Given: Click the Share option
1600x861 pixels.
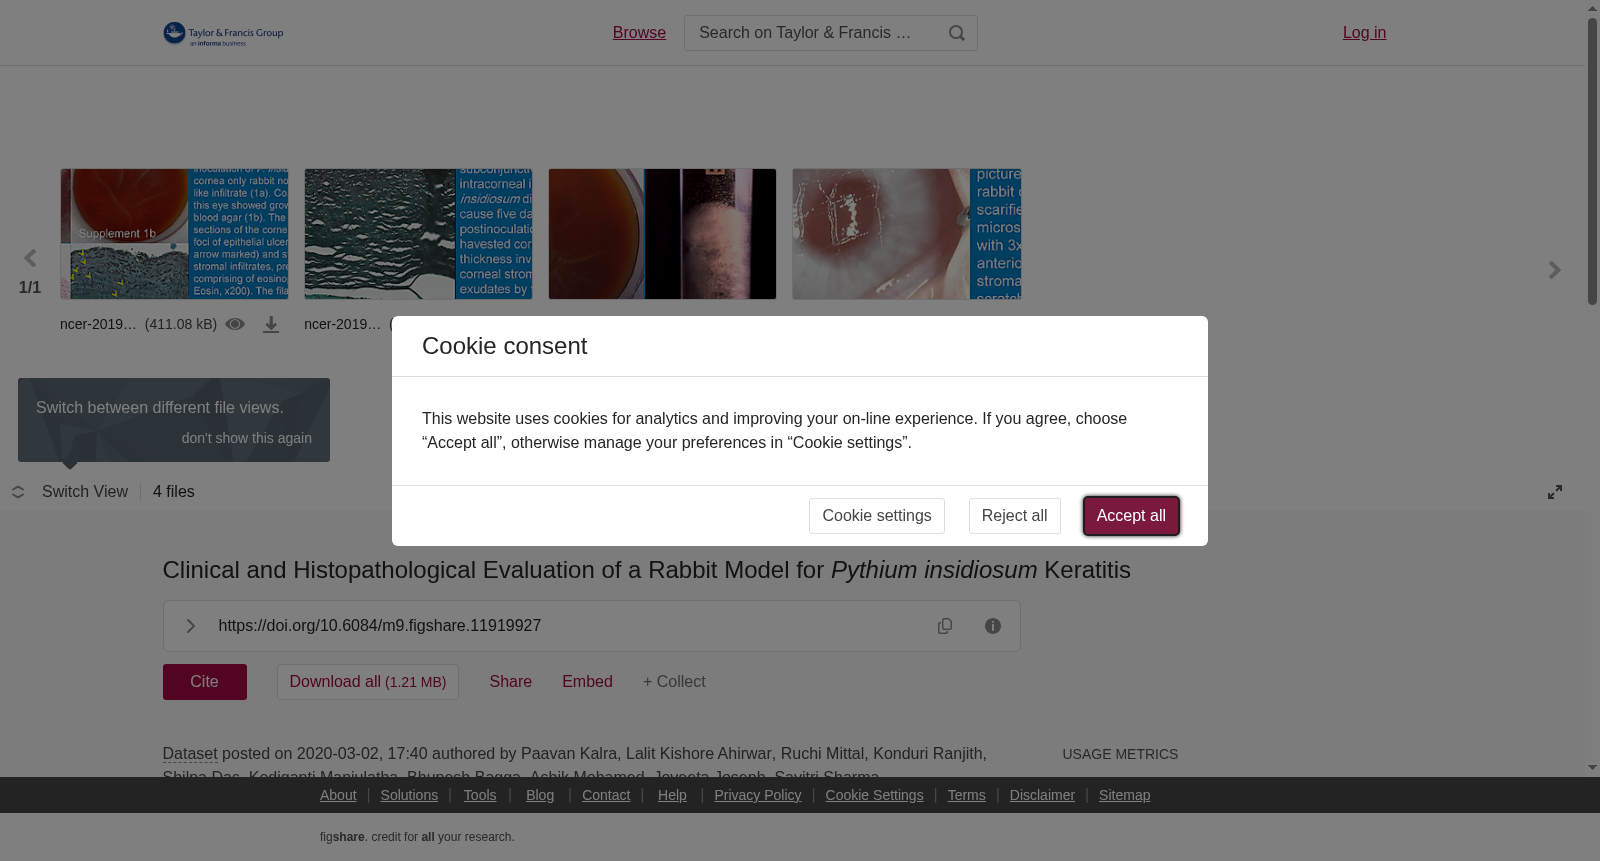Looking at the screenshot, I should 511,682.
